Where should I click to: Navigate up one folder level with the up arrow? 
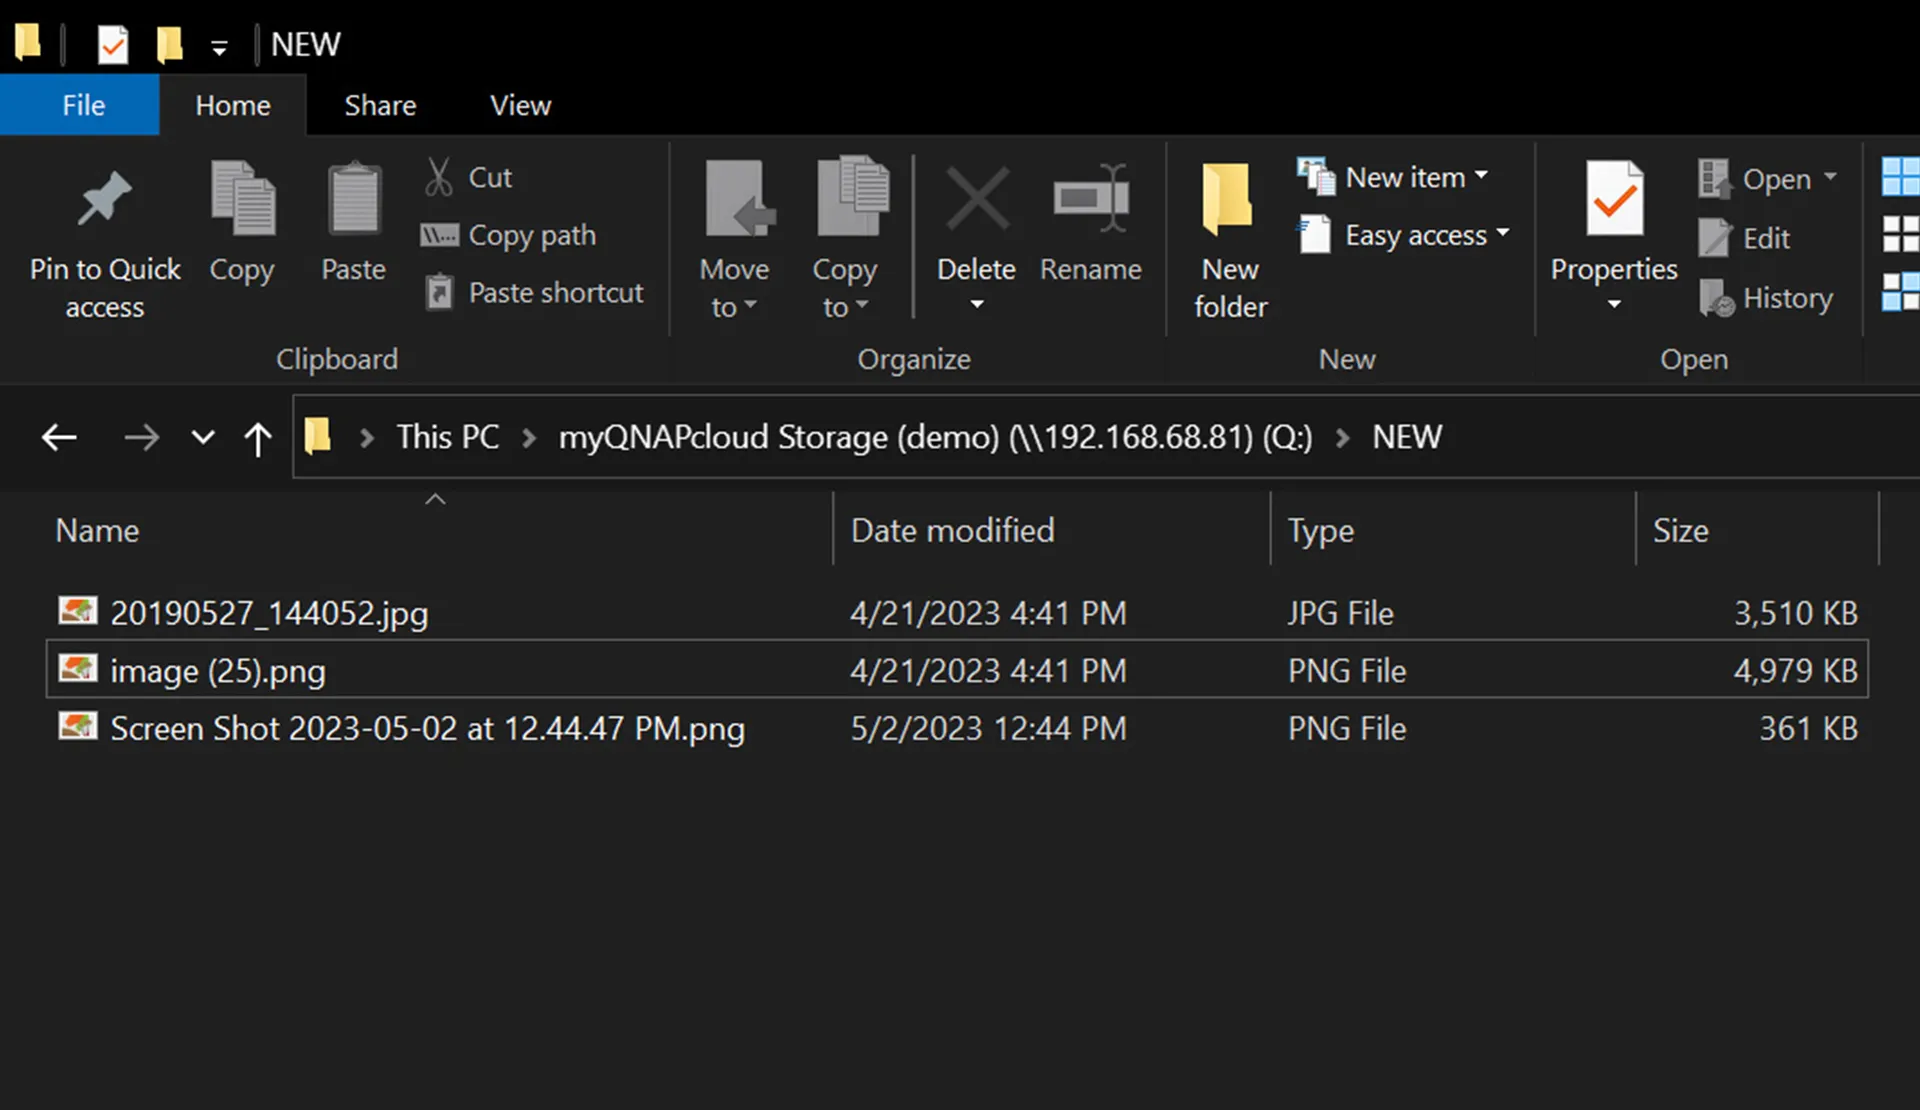pos(257,438)
